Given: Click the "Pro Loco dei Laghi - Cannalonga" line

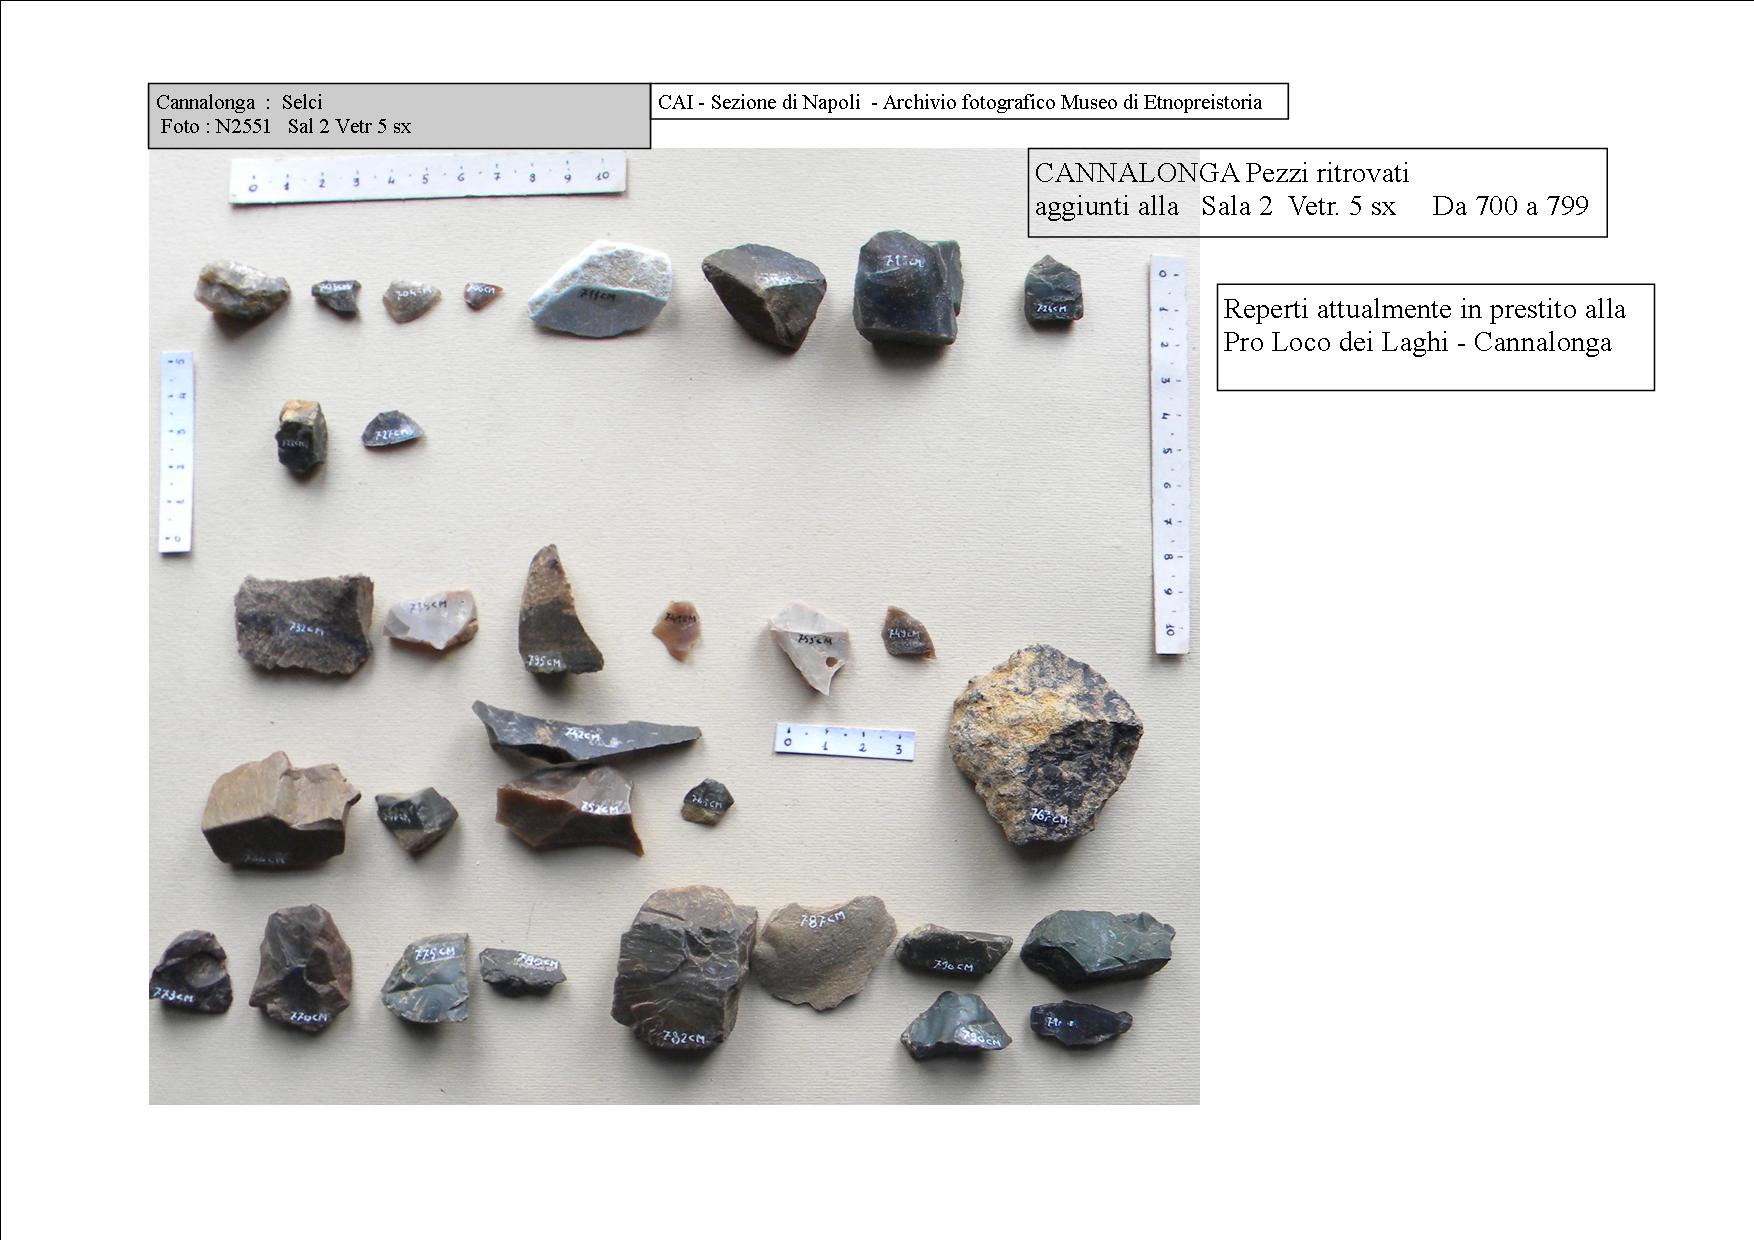Looking at the screenshot, I should pos(1418,342).
